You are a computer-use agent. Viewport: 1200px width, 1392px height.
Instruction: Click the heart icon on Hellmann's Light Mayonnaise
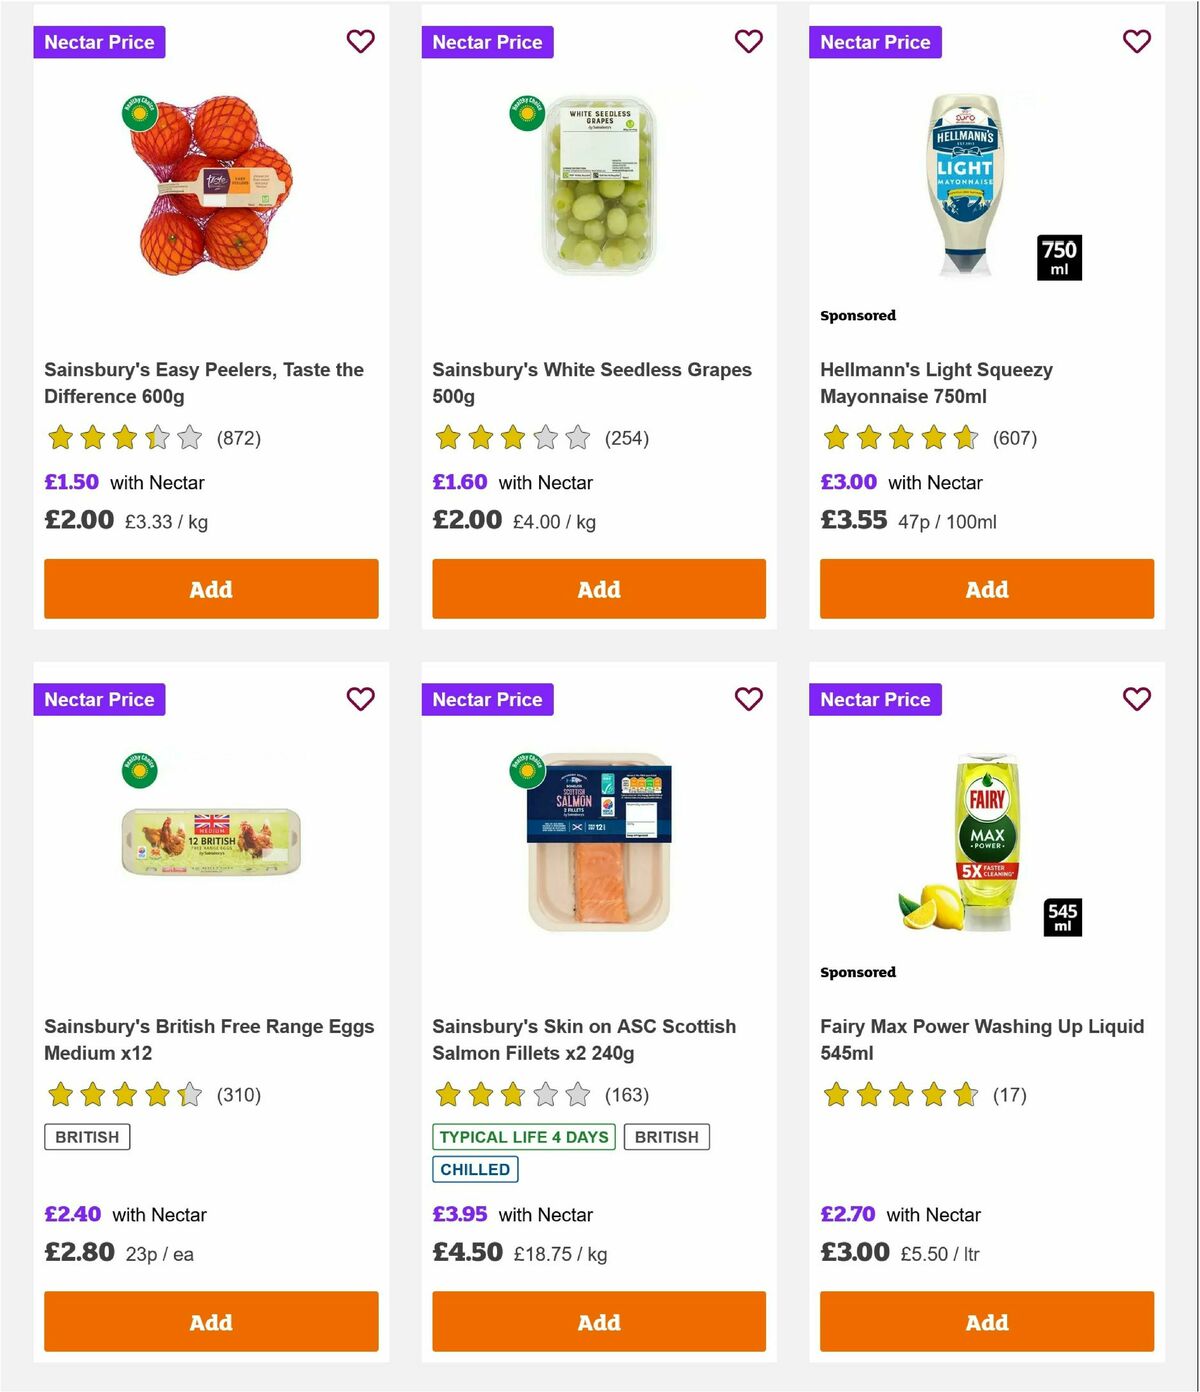click(x=1136, y=42)
